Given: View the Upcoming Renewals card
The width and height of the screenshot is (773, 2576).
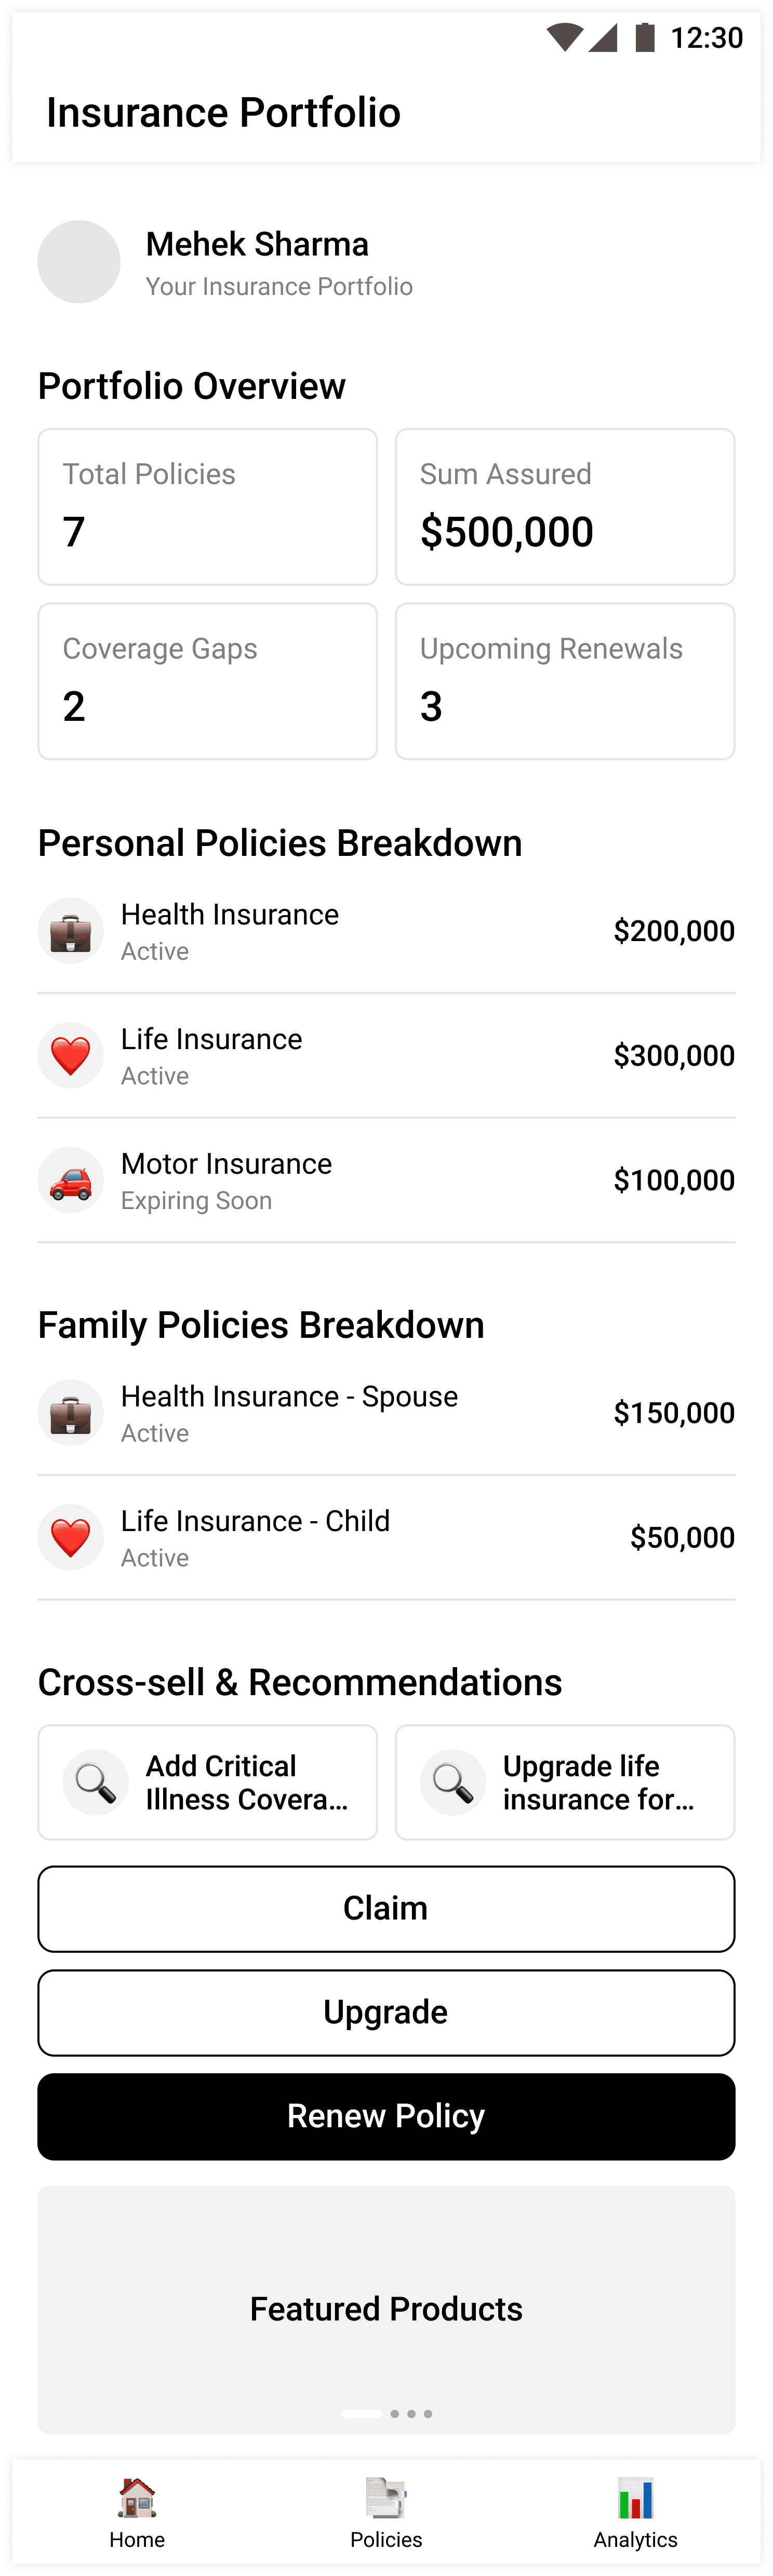Looking at the screenshot, I should point(565,681).
